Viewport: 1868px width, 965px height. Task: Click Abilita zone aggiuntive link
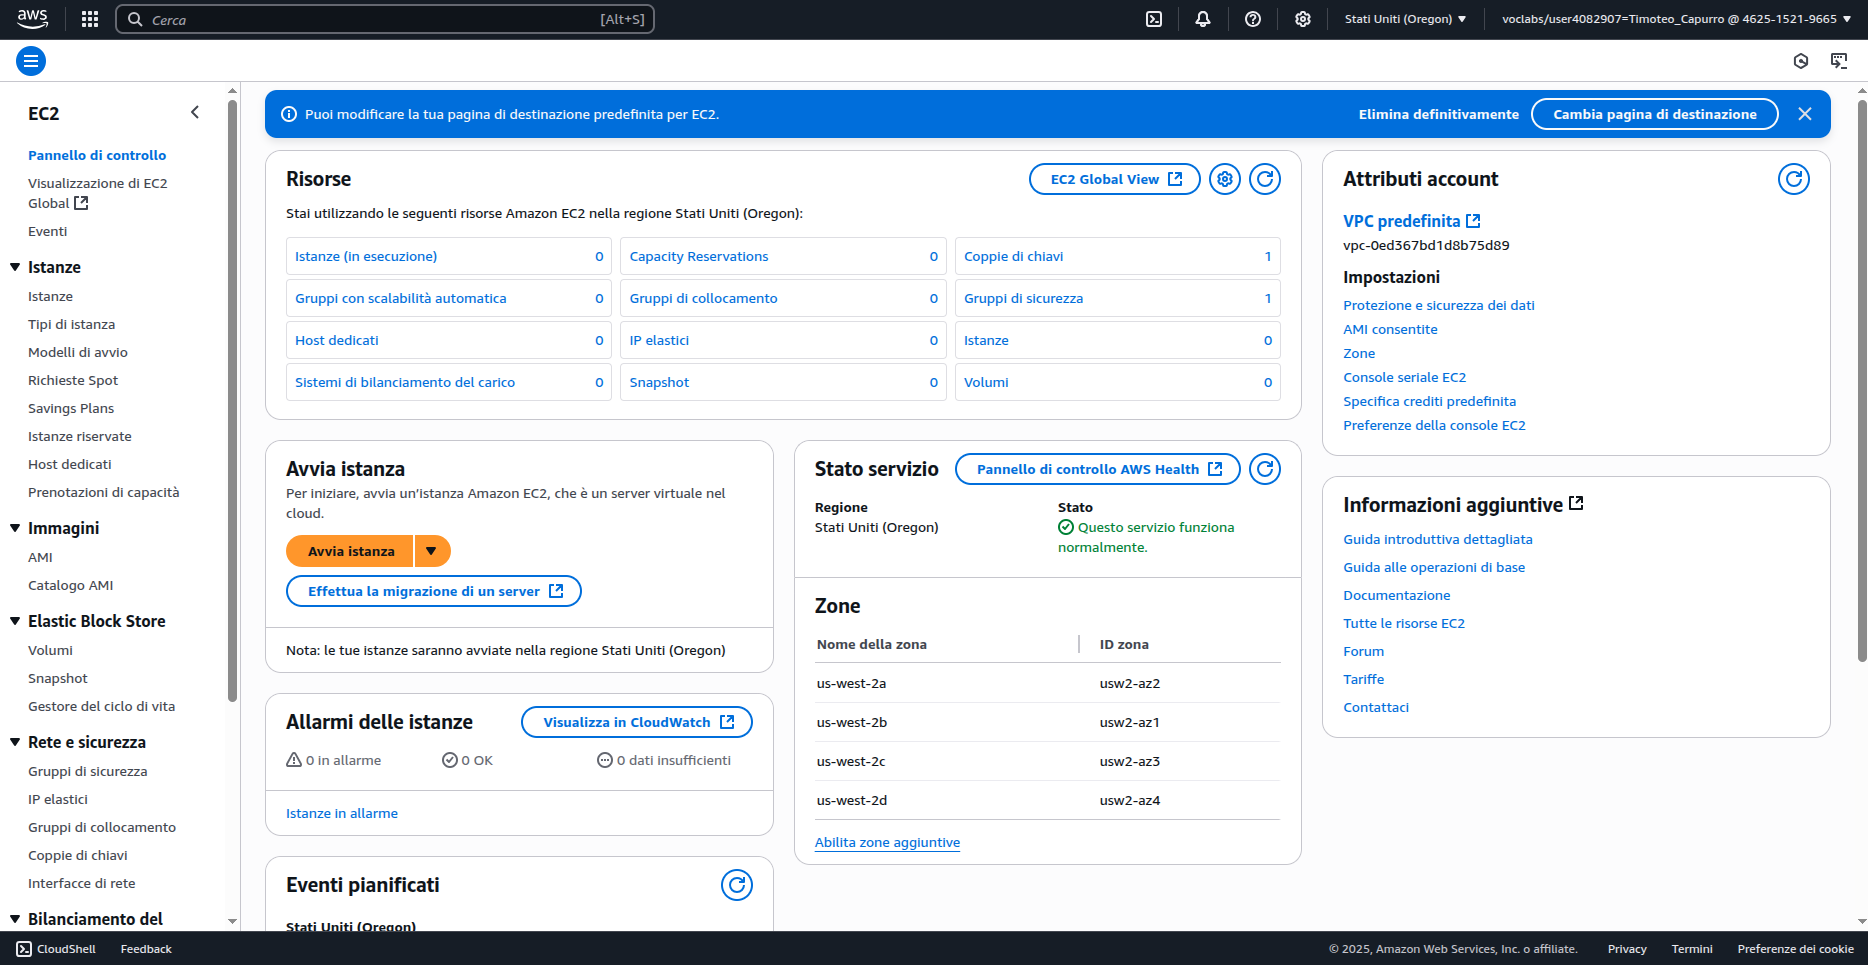coord(887,842)
